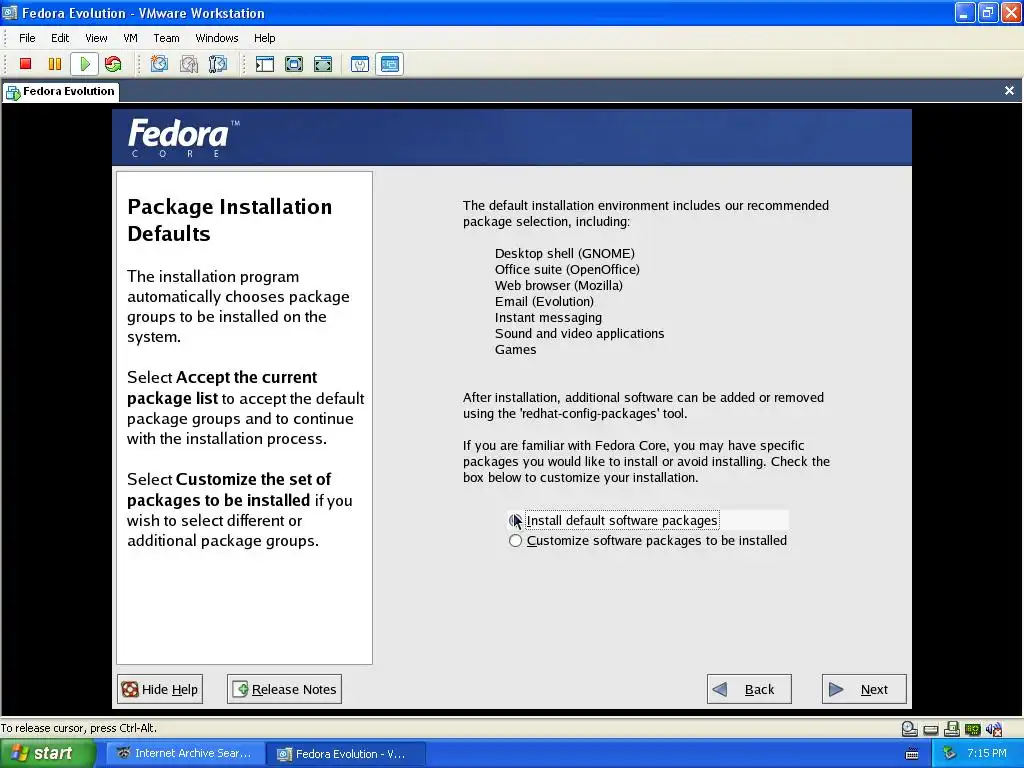Open the Windows menu
The height and width of the screenshot is (768, 1024).
pyautogui.click(x=217, y=38)
